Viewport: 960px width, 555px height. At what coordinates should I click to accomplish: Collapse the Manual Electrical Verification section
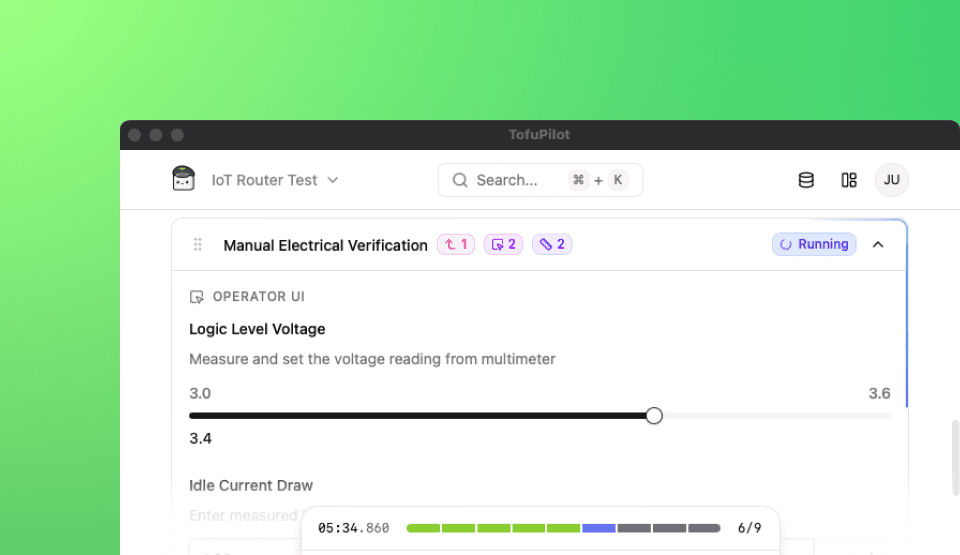(x=878, y=244)
